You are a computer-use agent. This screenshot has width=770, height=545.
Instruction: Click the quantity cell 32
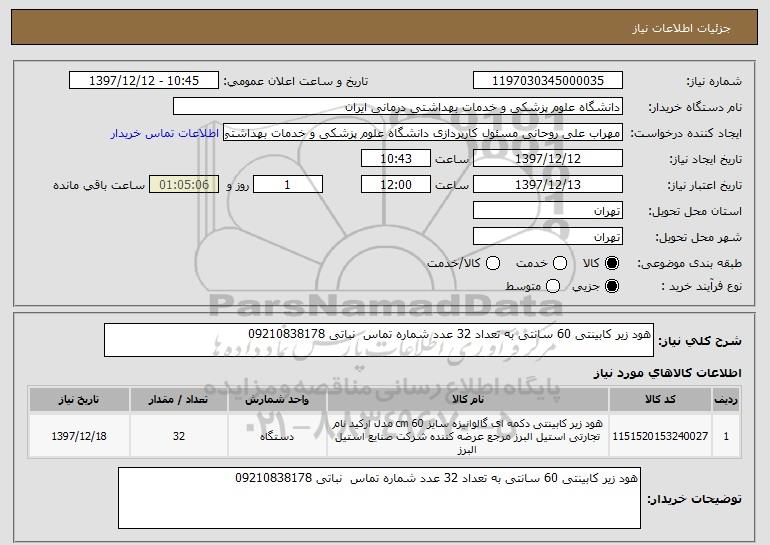pos(179,436)
